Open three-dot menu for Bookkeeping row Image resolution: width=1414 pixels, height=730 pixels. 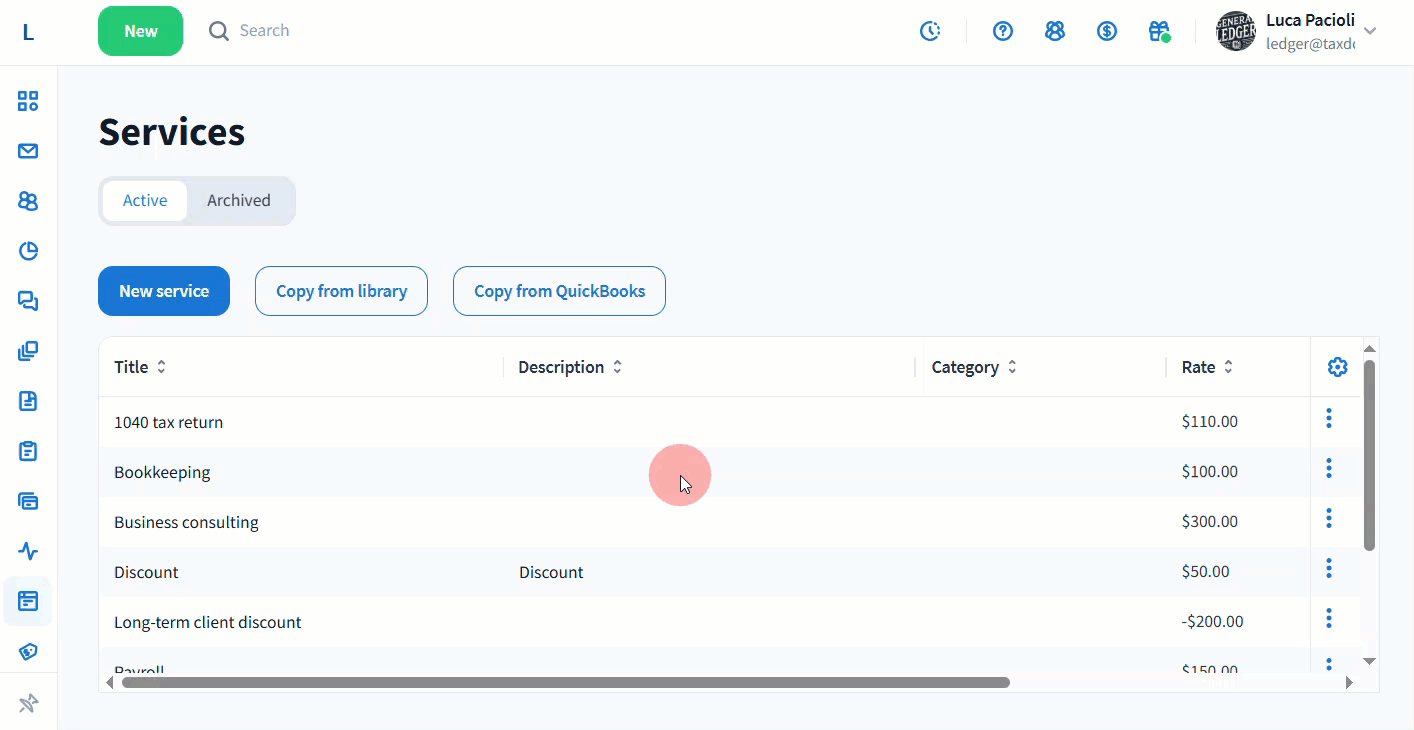pos(1329,468)
